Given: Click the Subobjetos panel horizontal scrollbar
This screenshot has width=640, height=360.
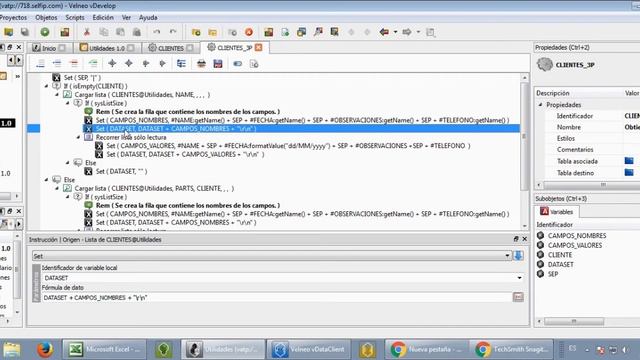Looking at the screenshot, I should (573, 322).
